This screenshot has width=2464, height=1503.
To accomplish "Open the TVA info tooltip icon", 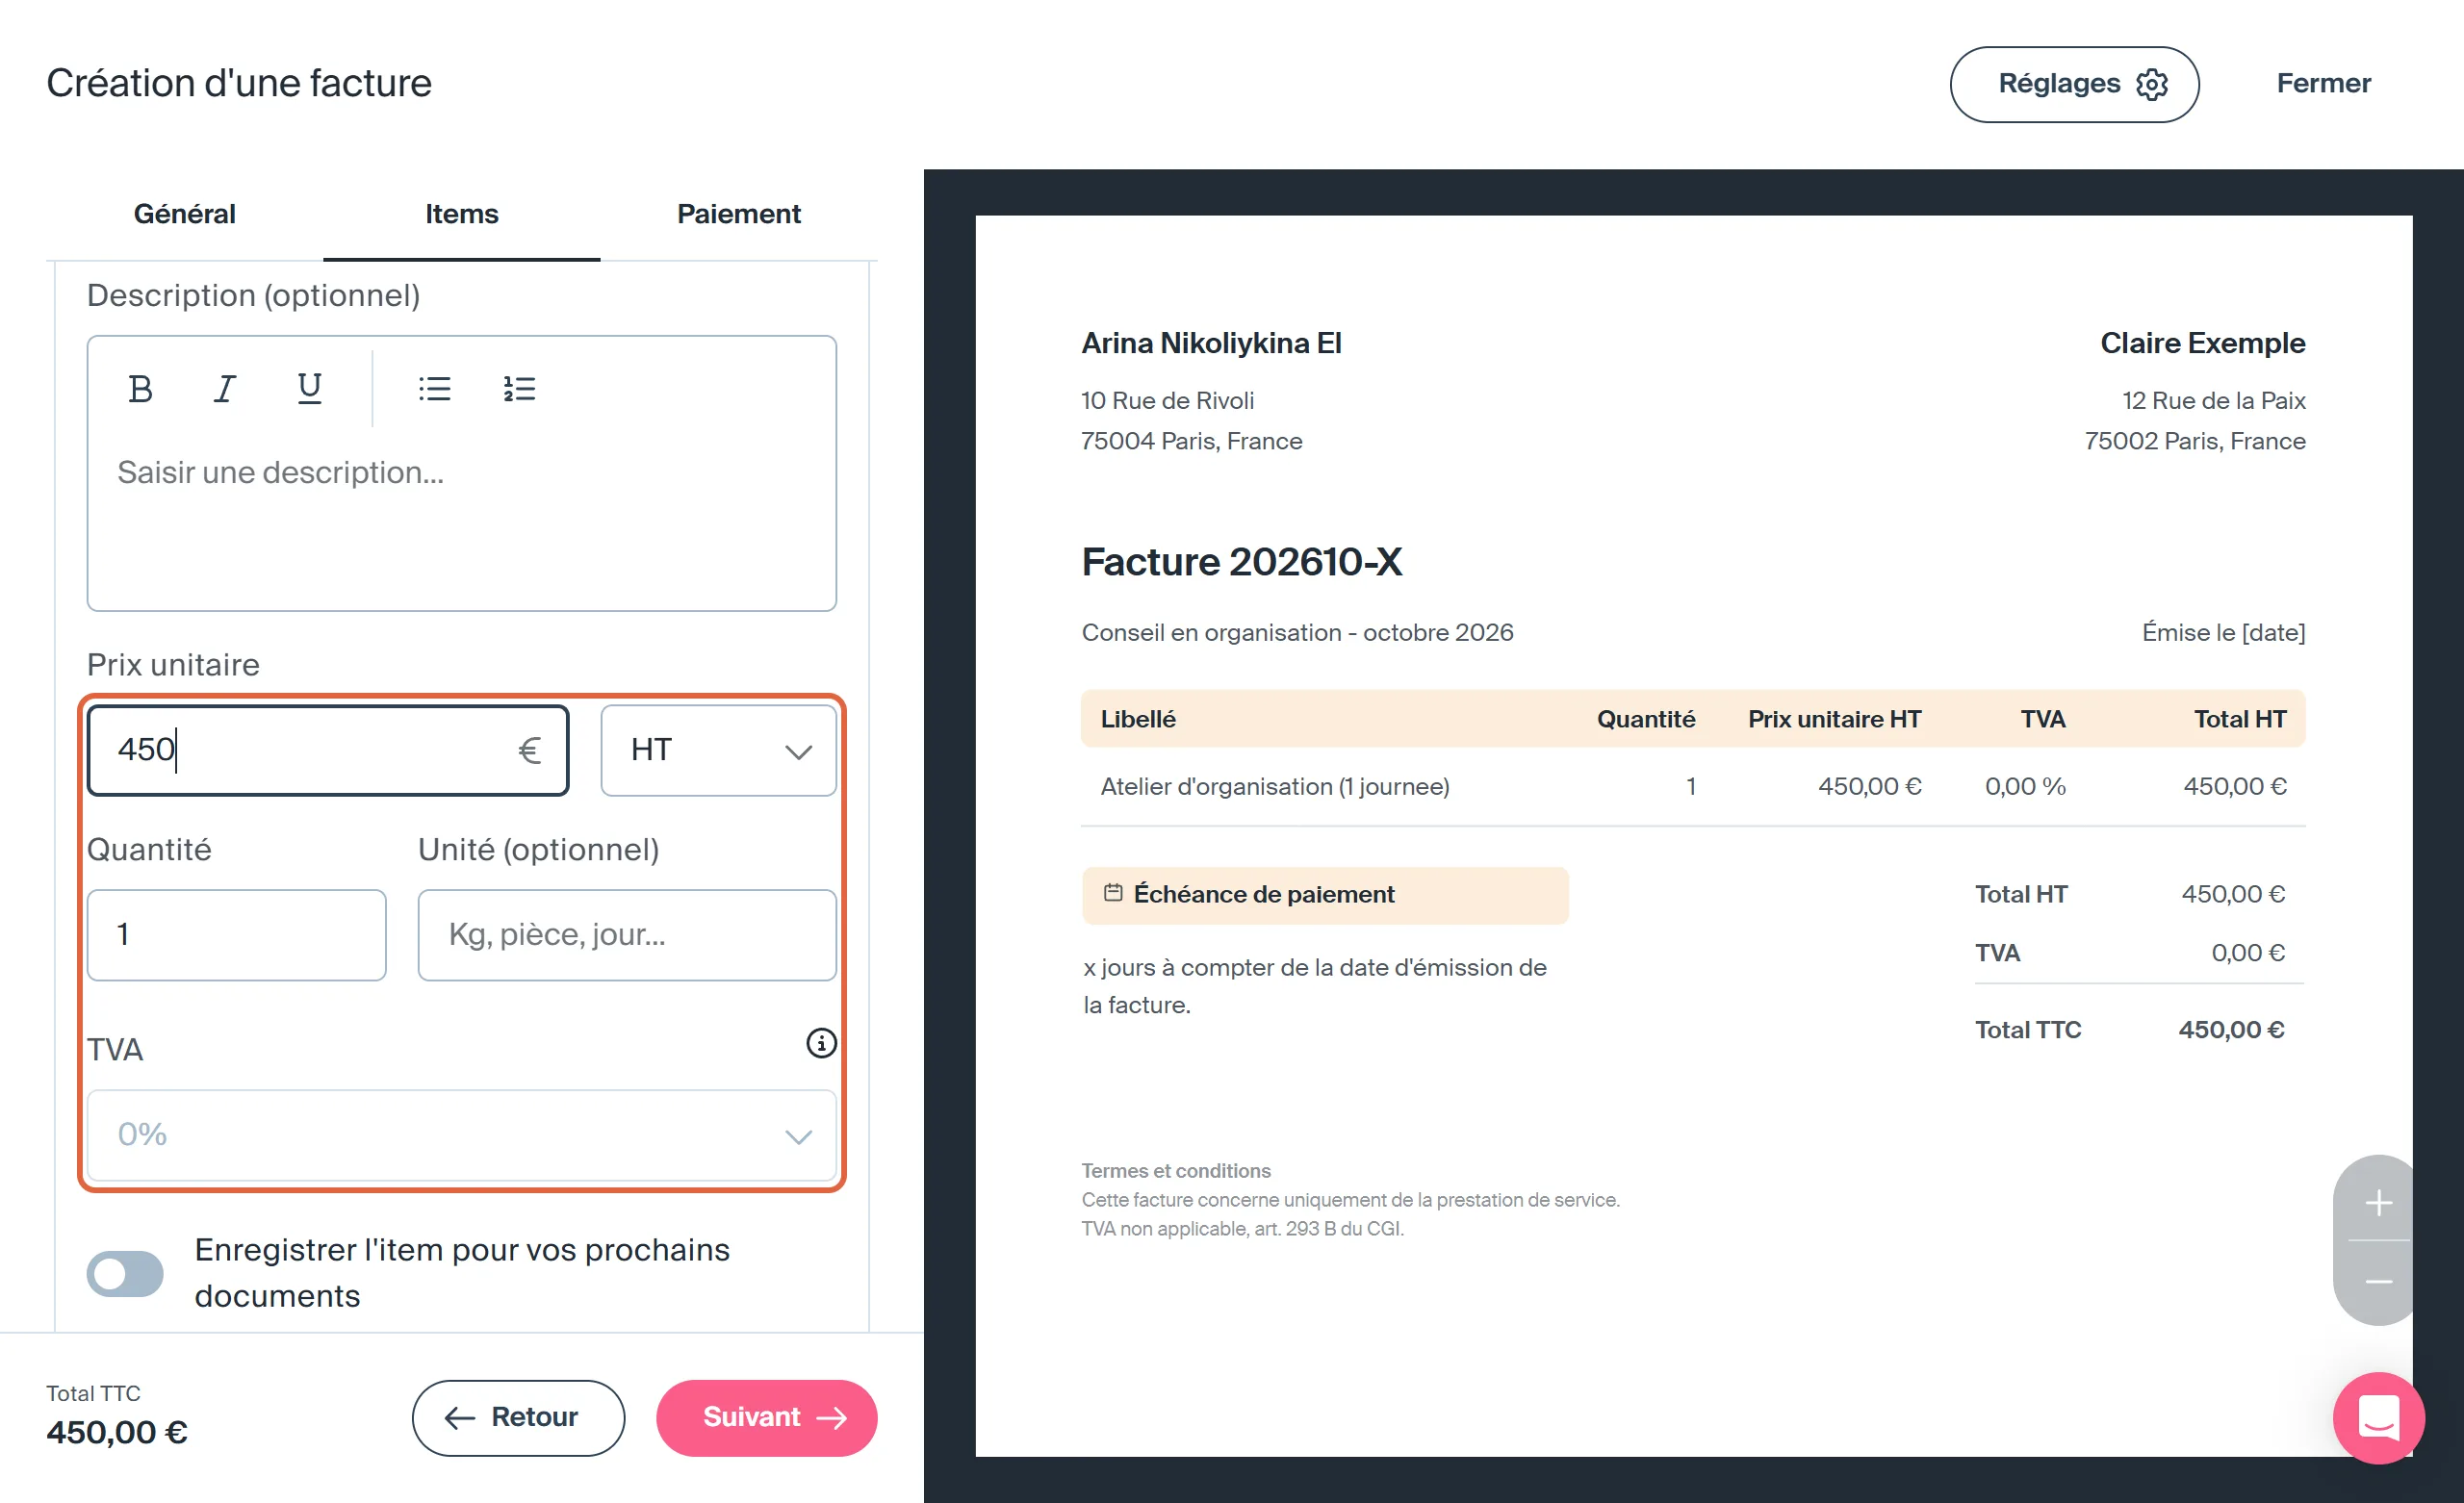I will coord(821,1043).
